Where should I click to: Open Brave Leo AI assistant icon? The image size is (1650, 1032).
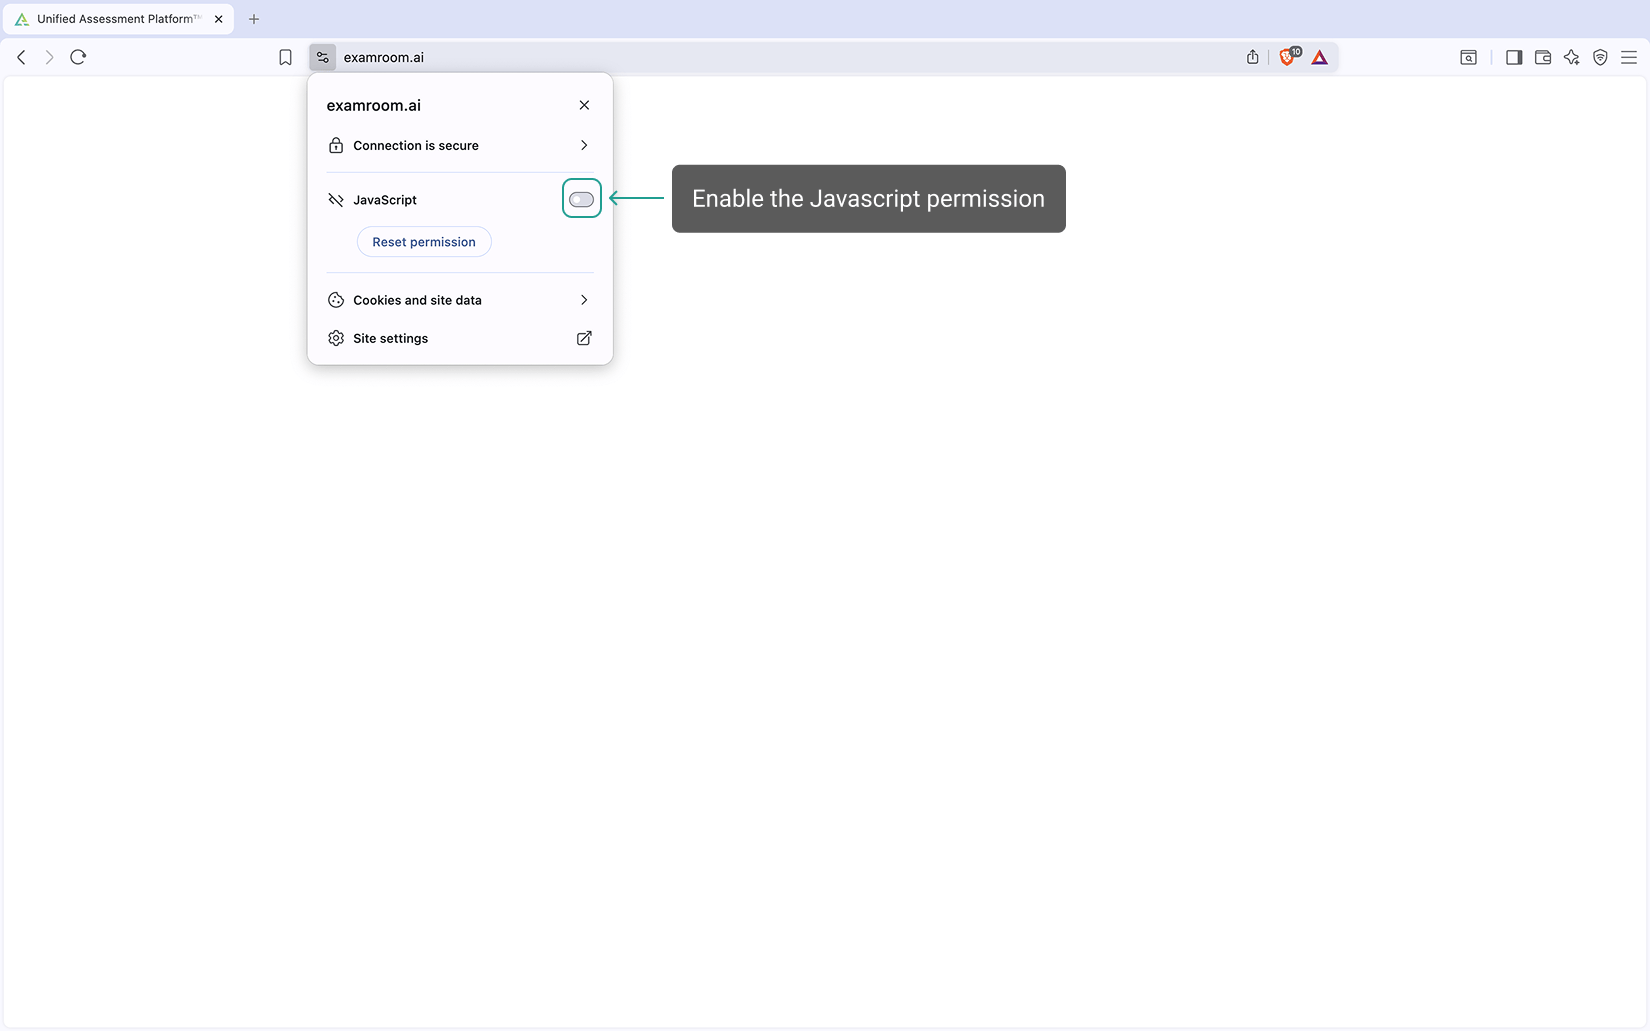tap(1571, 57)
